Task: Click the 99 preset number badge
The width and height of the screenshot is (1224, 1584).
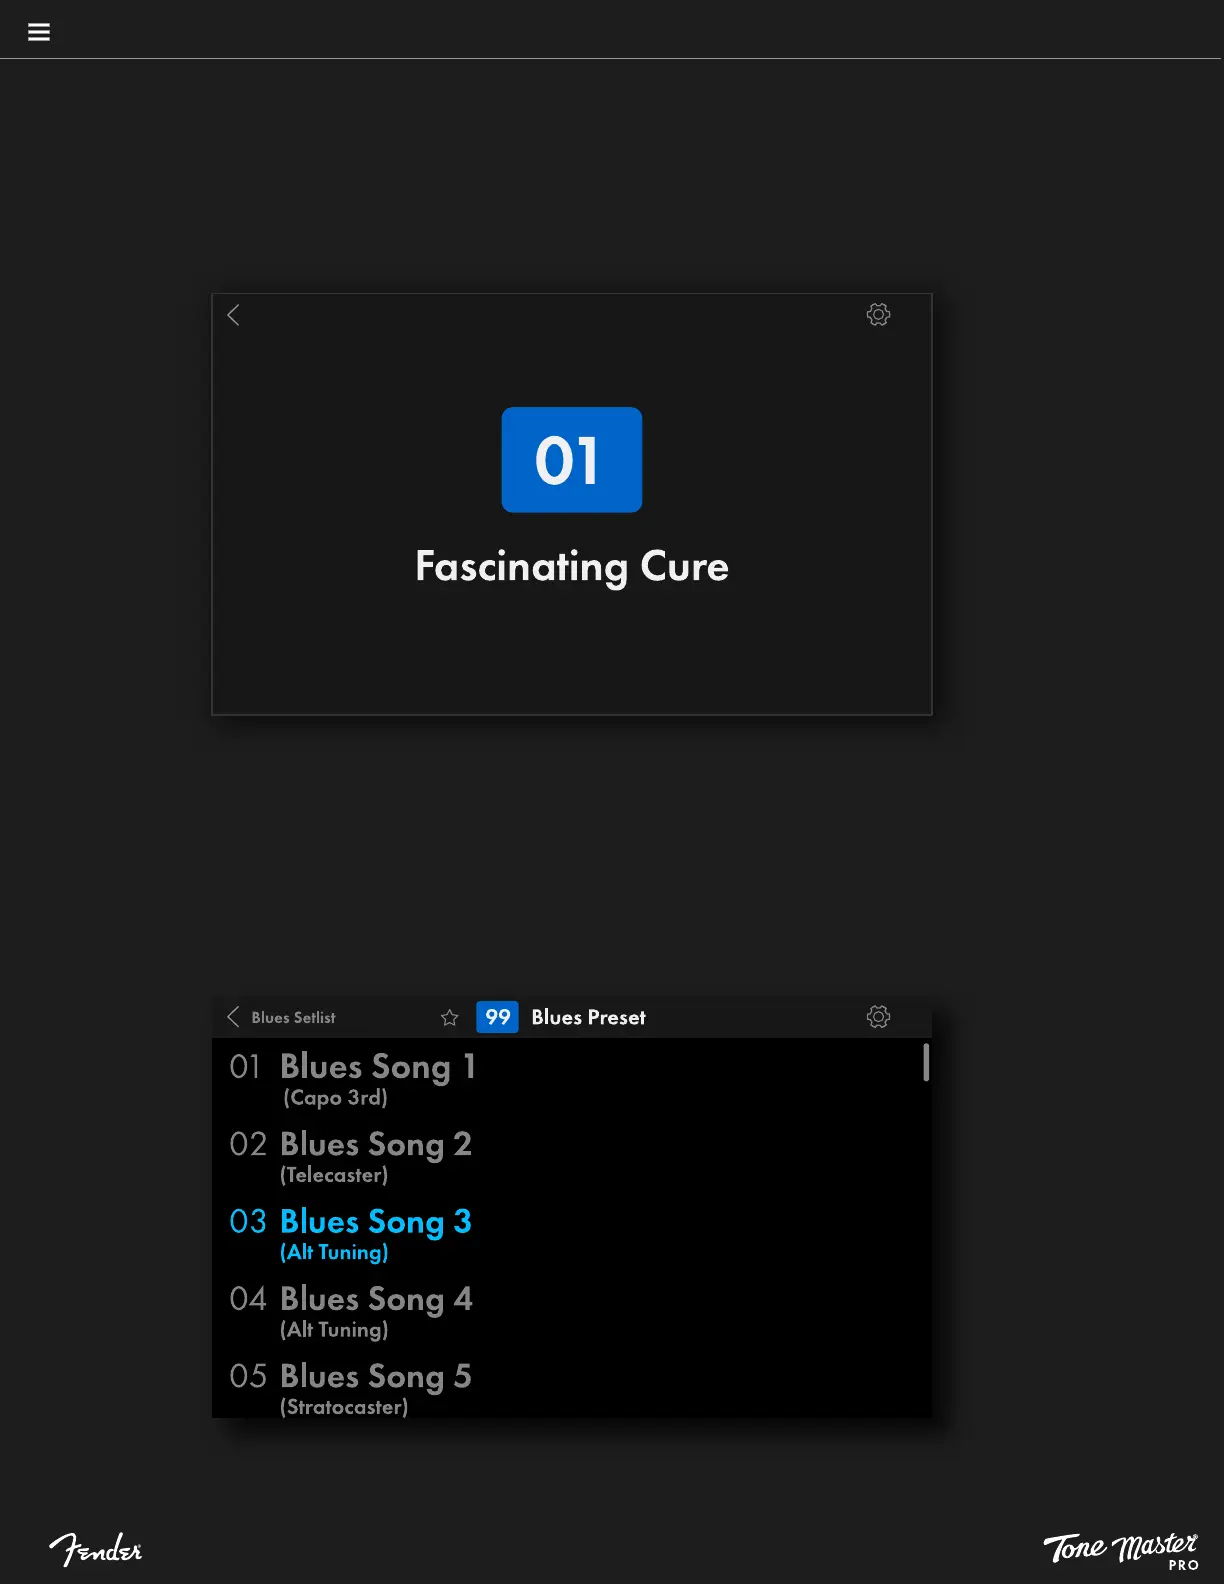Action: pyautogui.click(x=497, y=1017)
